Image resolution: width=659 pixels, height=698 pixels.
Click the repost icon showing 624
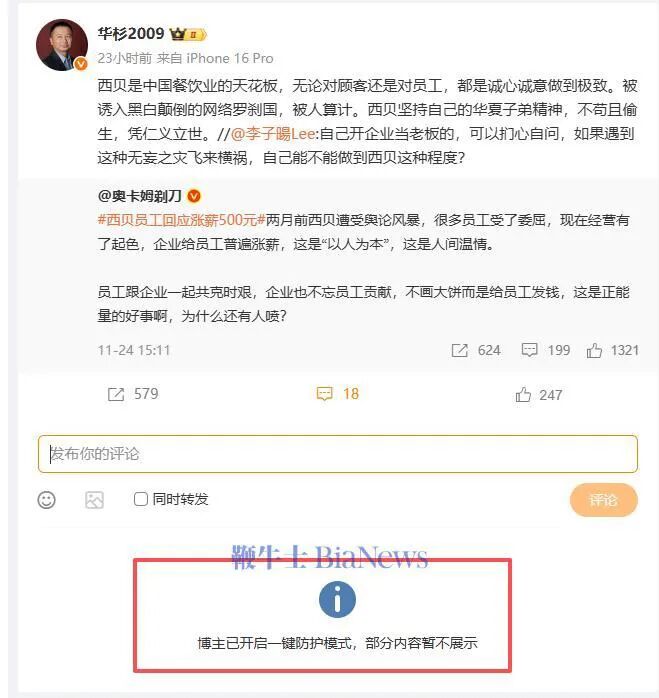(x=460, y=350)
